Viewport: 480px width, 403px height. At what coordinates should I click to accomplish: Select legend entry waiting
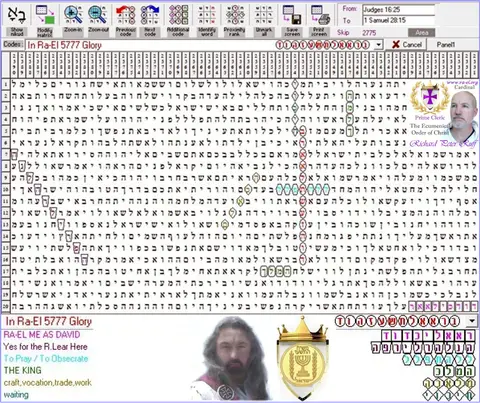pos(16,395)
